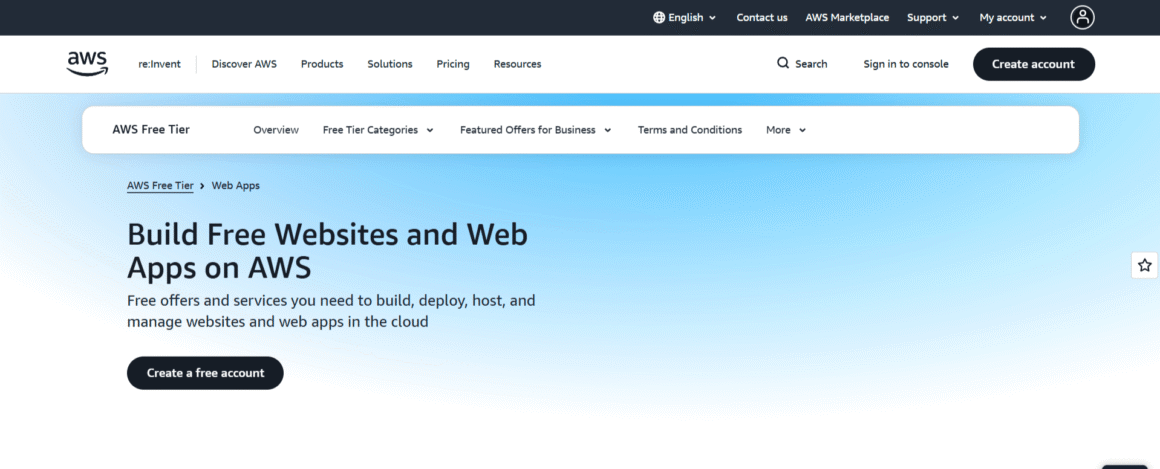Click the globe language icon
The image size is (1160, 469).
(x=659, y=18)
